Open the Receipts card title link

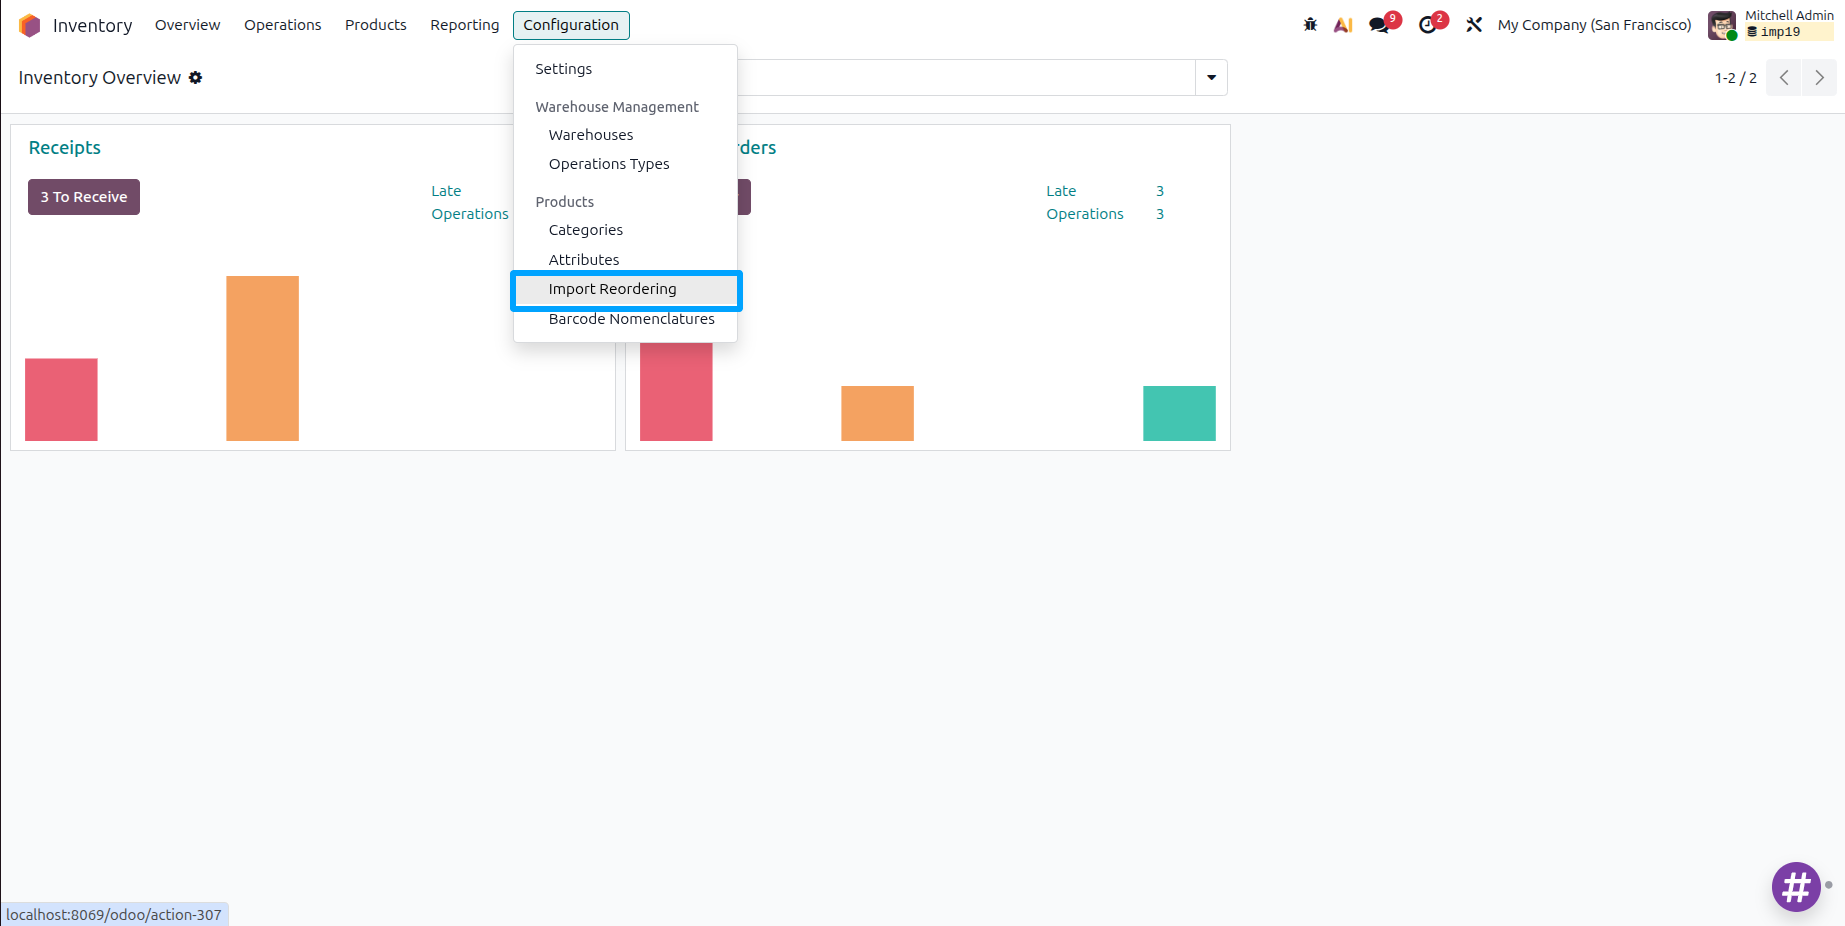point(65,147)
